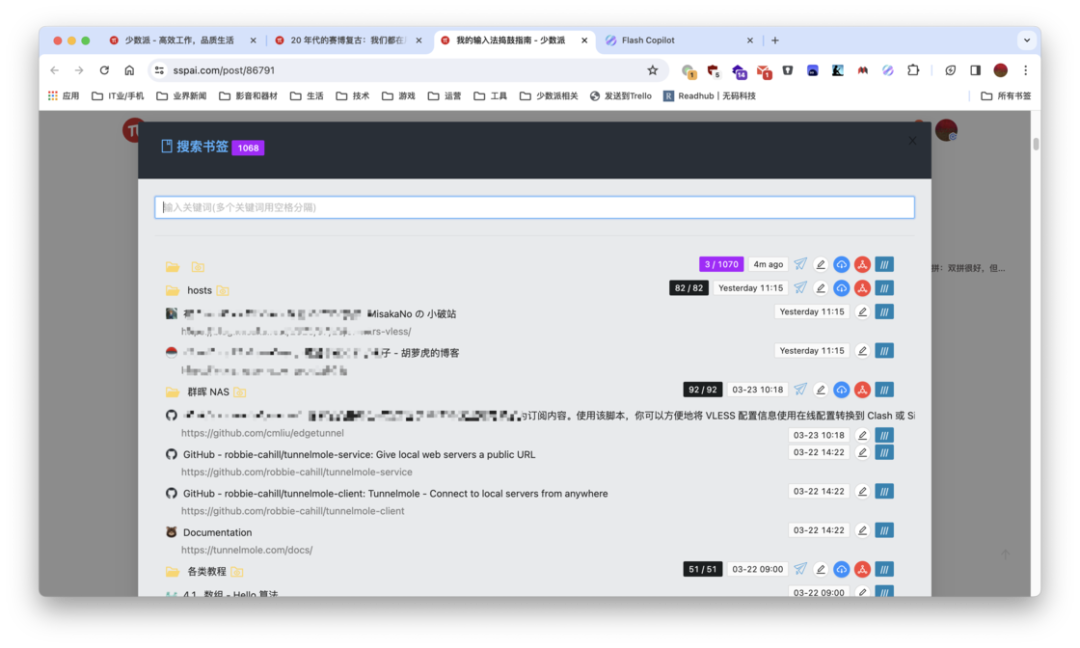Image resolution: width=1080 pixels, height=648 pixels.
Task: Open the tunnelmole-client GitHub bookmark title
Action: pos(395,494)
